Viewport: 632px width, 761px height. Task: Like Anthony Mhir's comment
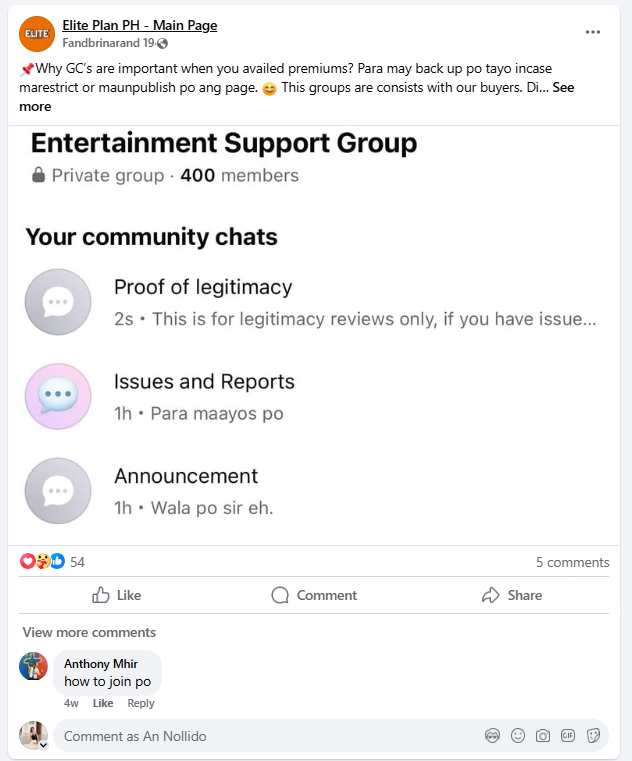(x=103, y=703)
